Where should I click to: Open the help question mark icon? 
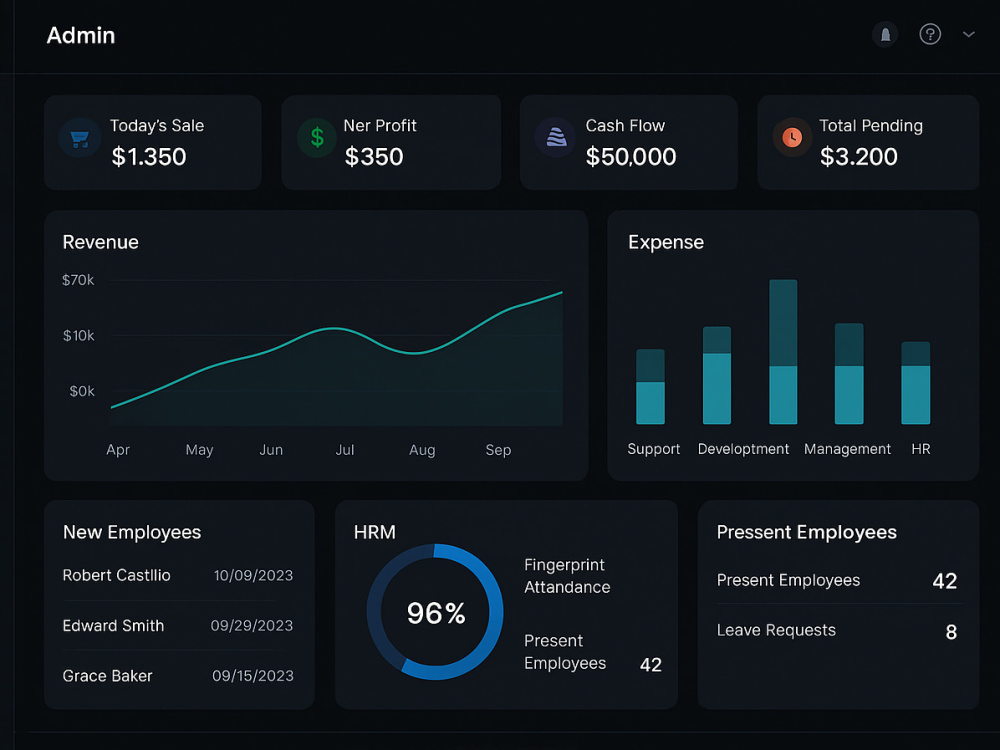pos(930,34)
